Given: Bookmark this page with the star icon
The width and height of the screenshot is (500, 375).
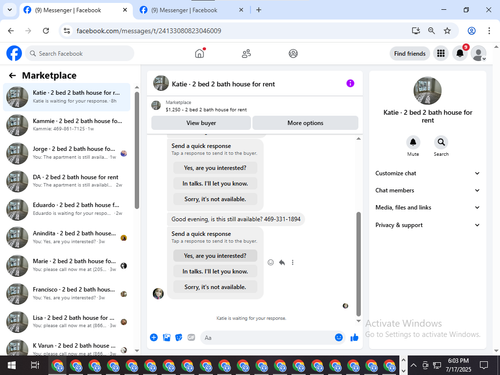Looking at the screenshot, I should tap(447, 31).
